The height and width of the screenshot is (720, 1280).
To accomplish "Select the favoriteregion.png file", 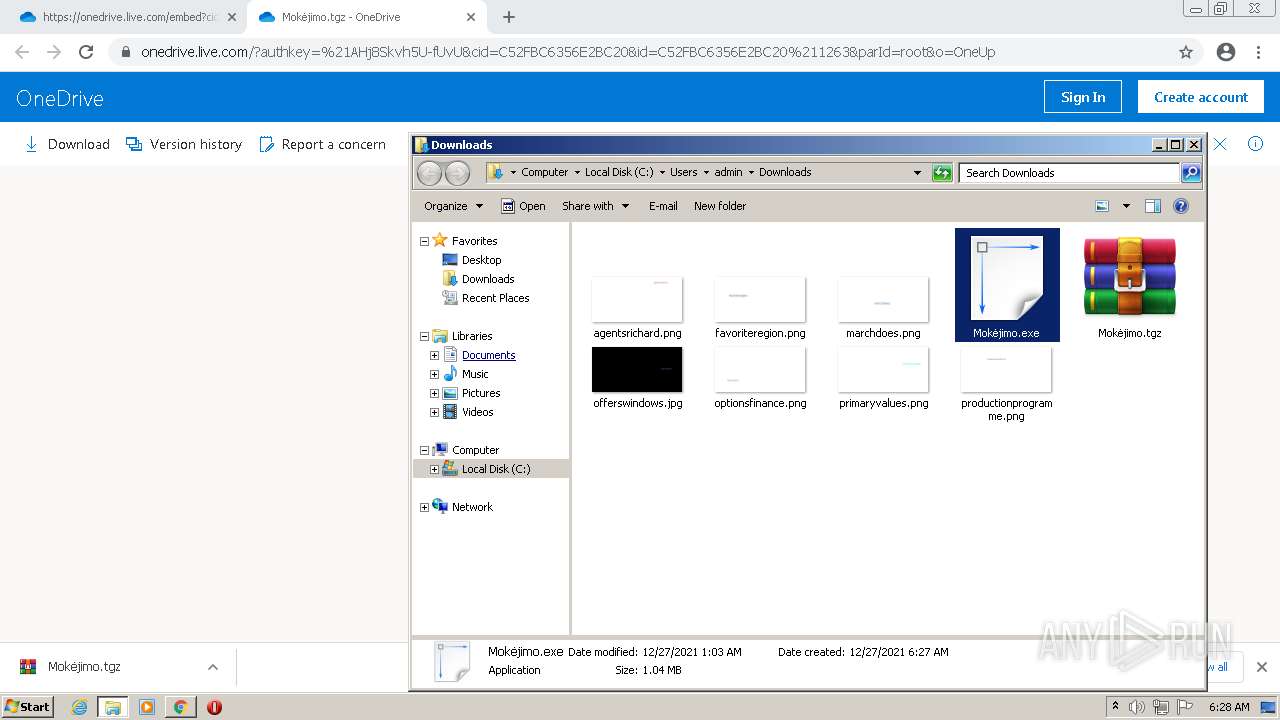I will pos(760,308).
